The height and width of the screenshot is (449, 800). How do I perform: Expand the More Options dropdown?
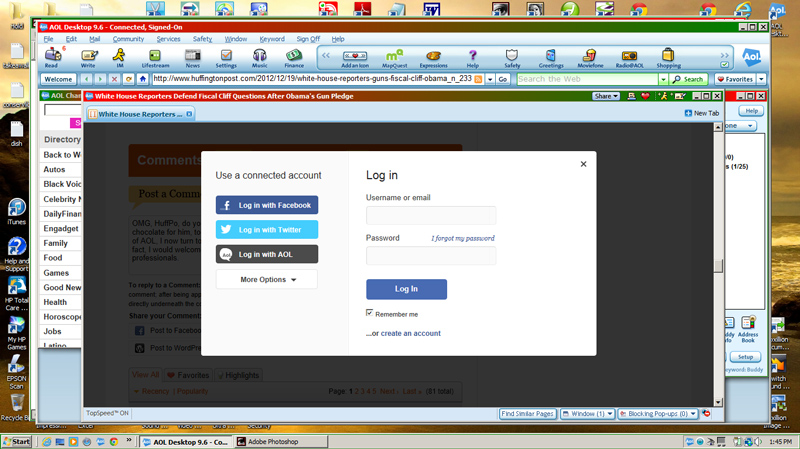(267, 280)
